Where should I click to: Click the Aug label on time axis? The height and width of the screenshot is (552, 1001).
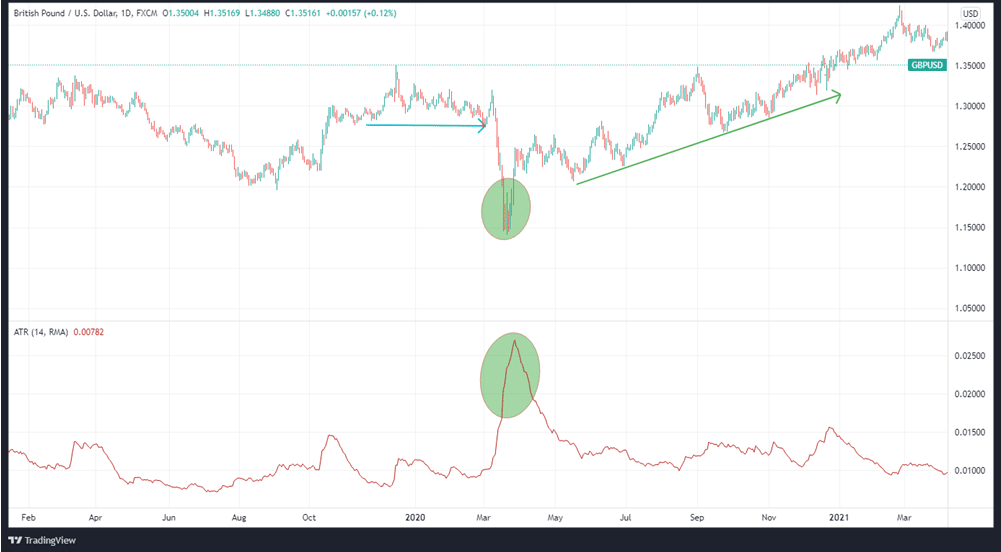click(x=239, y=518)
